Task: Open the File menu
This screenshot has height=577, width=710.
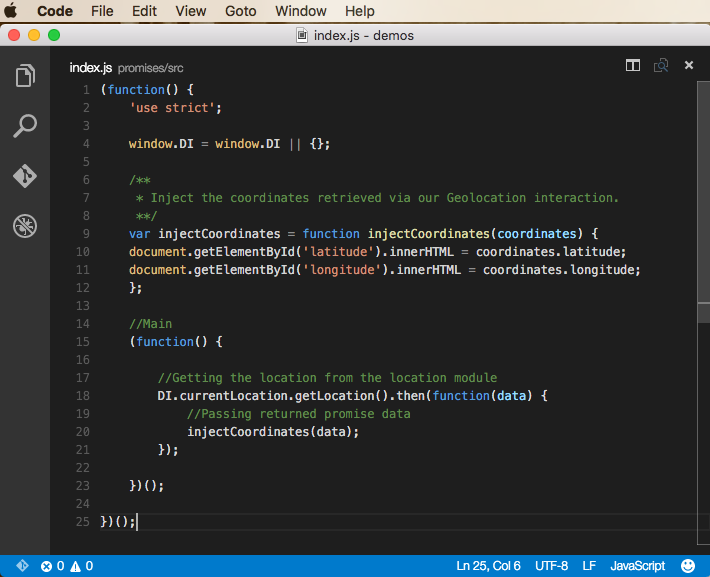Action: click(102, 11)
